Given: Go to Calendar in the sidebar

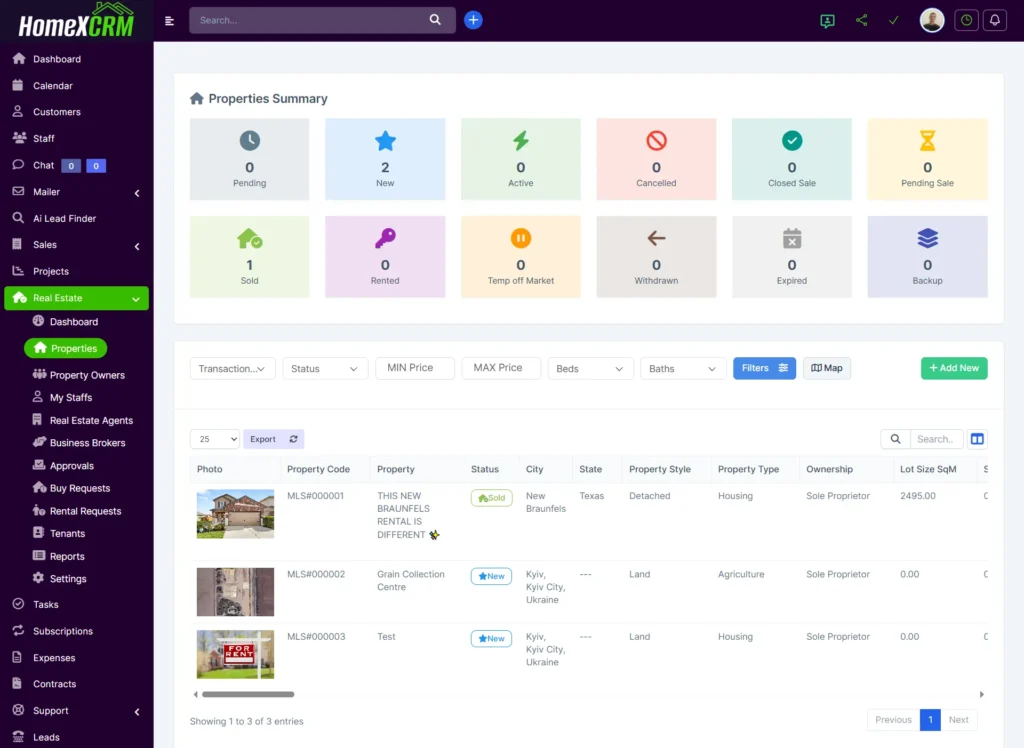Looking at the screenshot, I should coord(52,86).
